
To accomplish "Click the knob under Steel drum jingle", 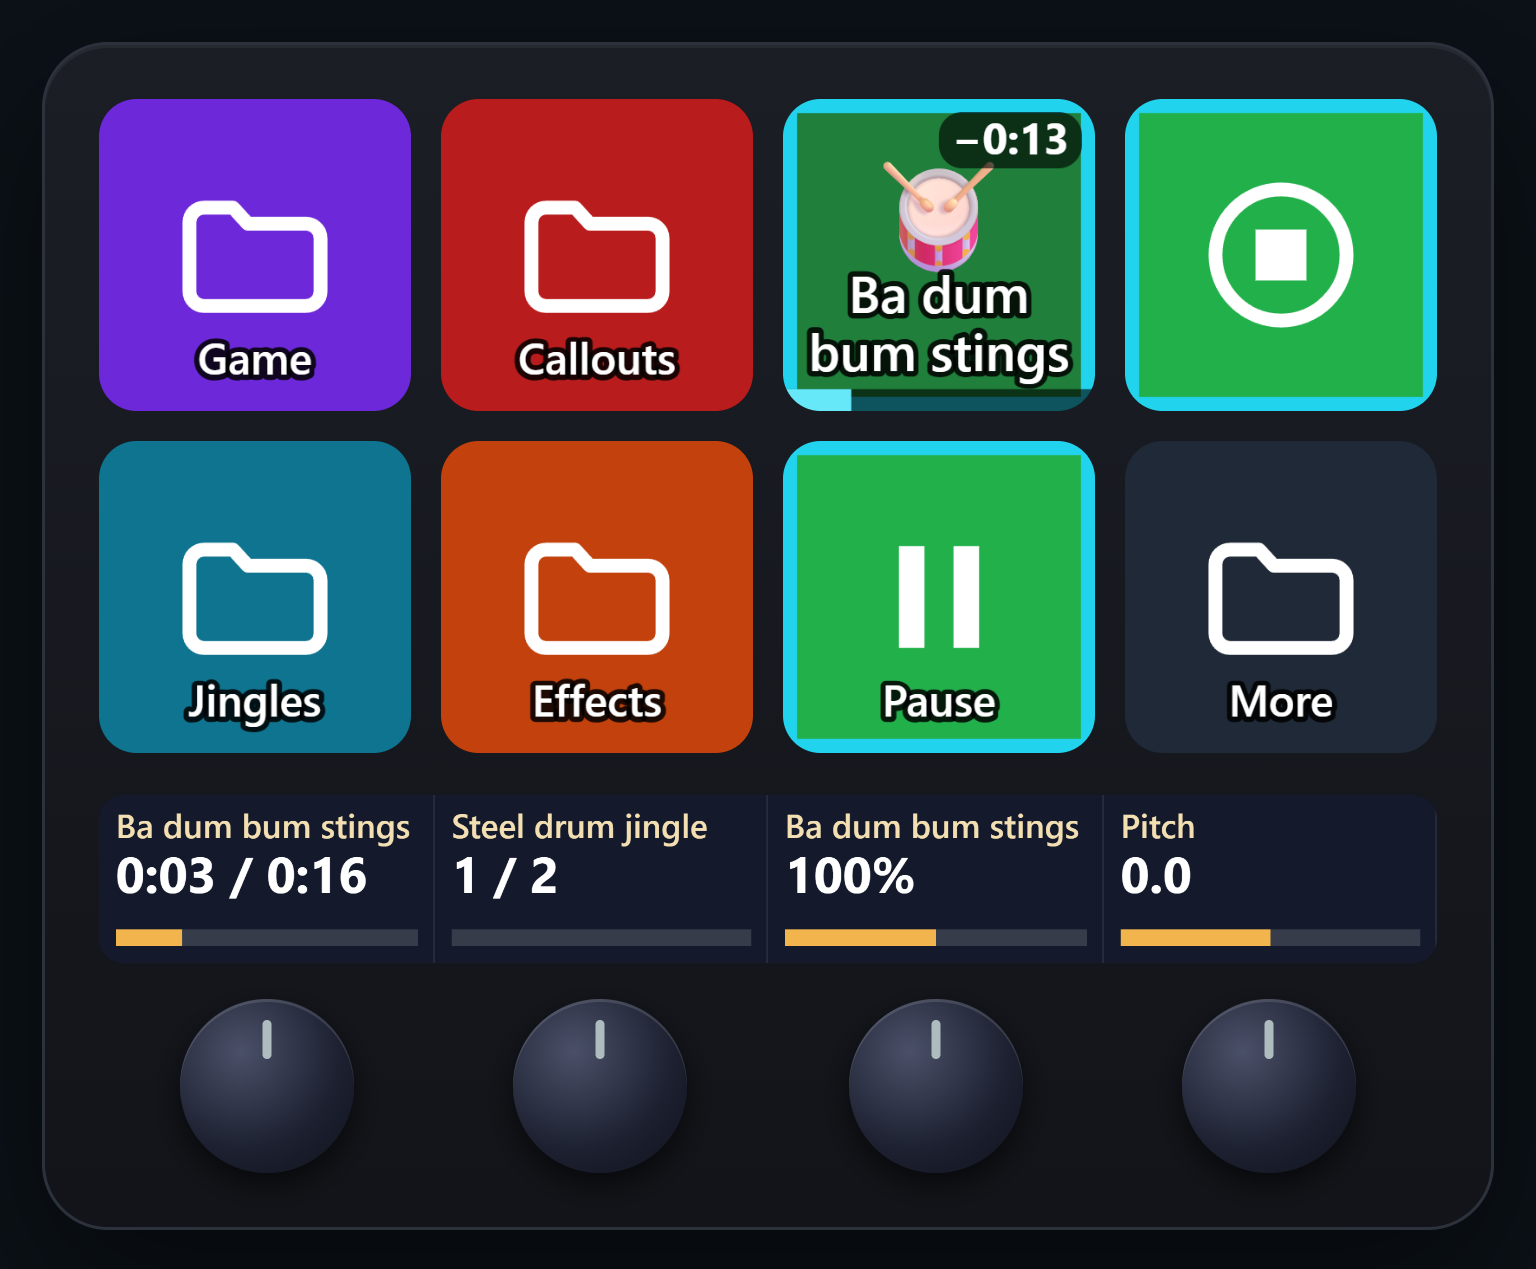I will [x=600, y=1086].
